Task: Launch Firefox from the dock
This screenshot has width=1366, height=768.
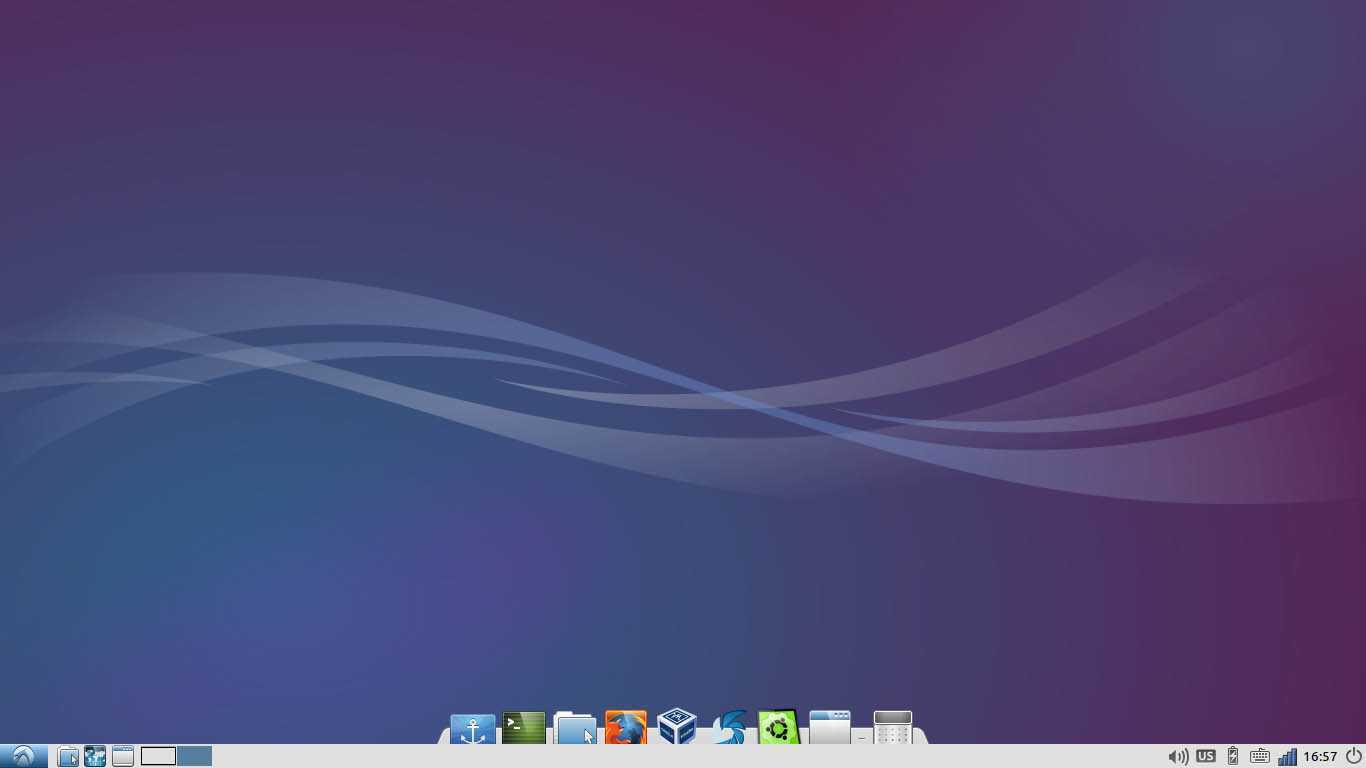Action: (x=626, y=728)
